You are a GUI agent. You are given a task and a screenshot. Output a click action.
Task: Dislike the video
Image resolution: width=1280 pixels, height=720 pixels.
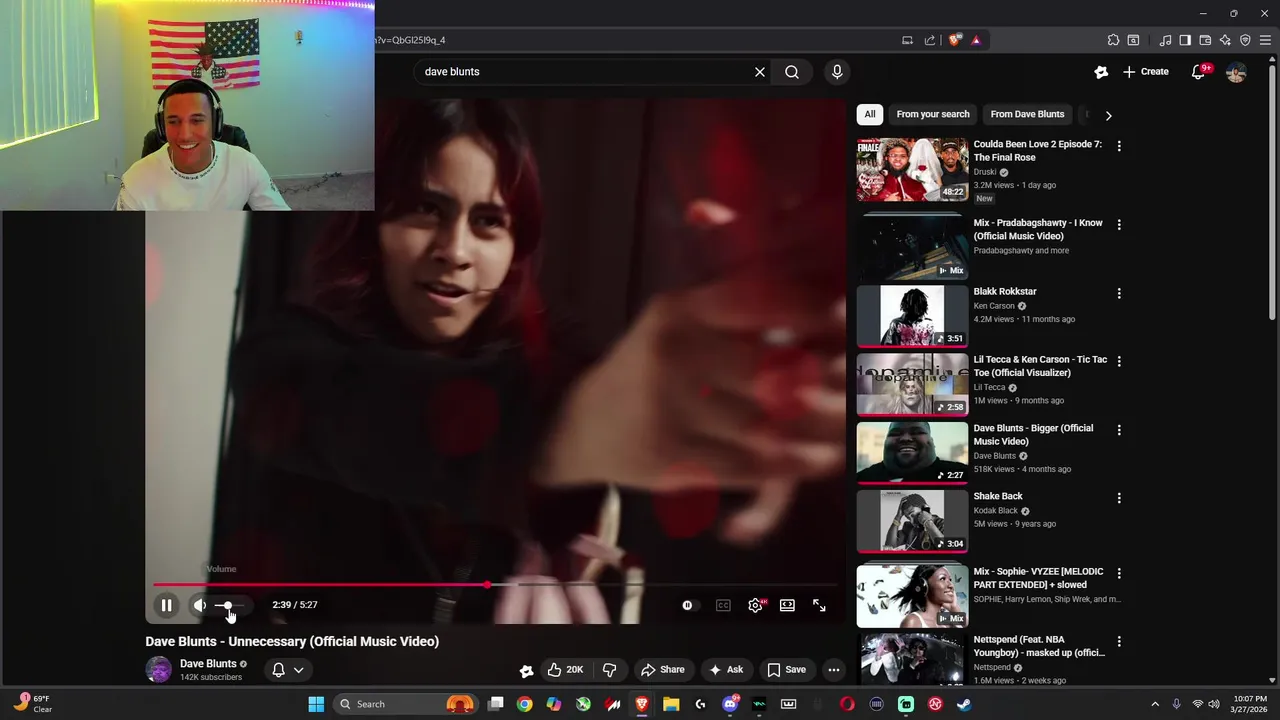609,670
